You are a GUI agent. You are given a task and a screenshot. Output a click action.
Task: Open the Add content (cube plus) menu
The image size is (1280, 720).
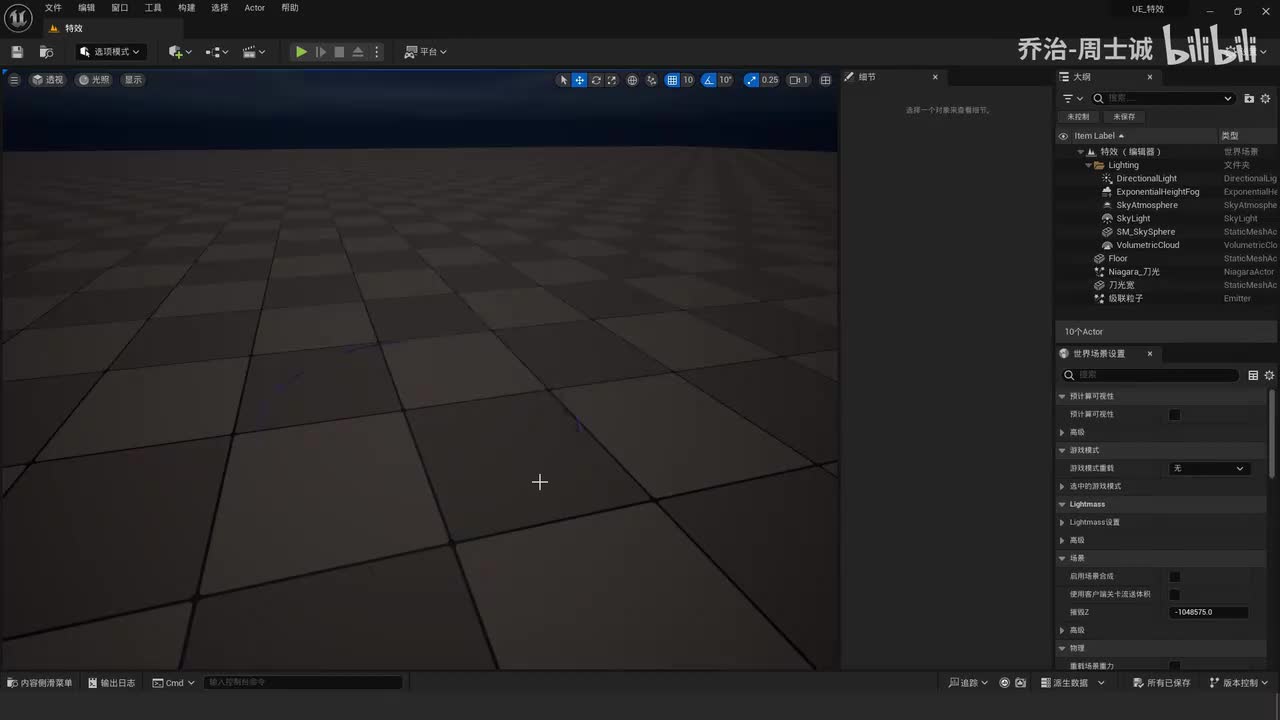tap(180, 52)
